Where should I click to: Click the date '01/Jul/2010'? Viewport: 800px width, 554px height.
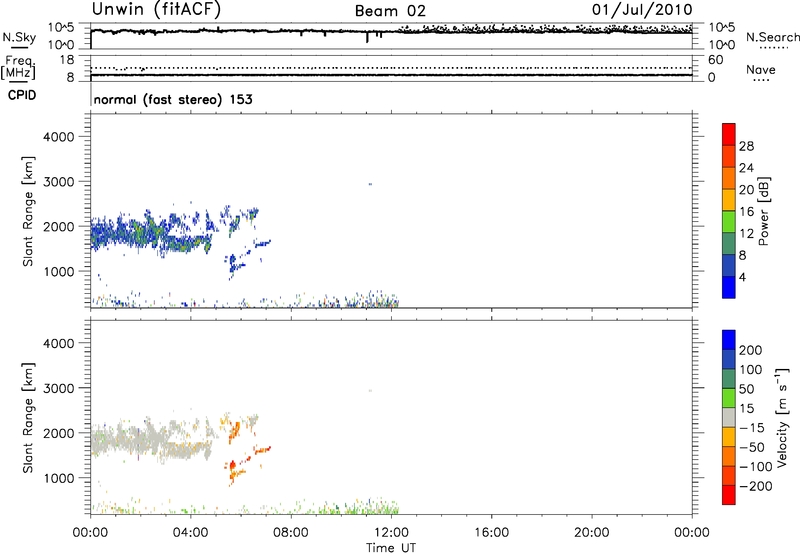[642, 10]
